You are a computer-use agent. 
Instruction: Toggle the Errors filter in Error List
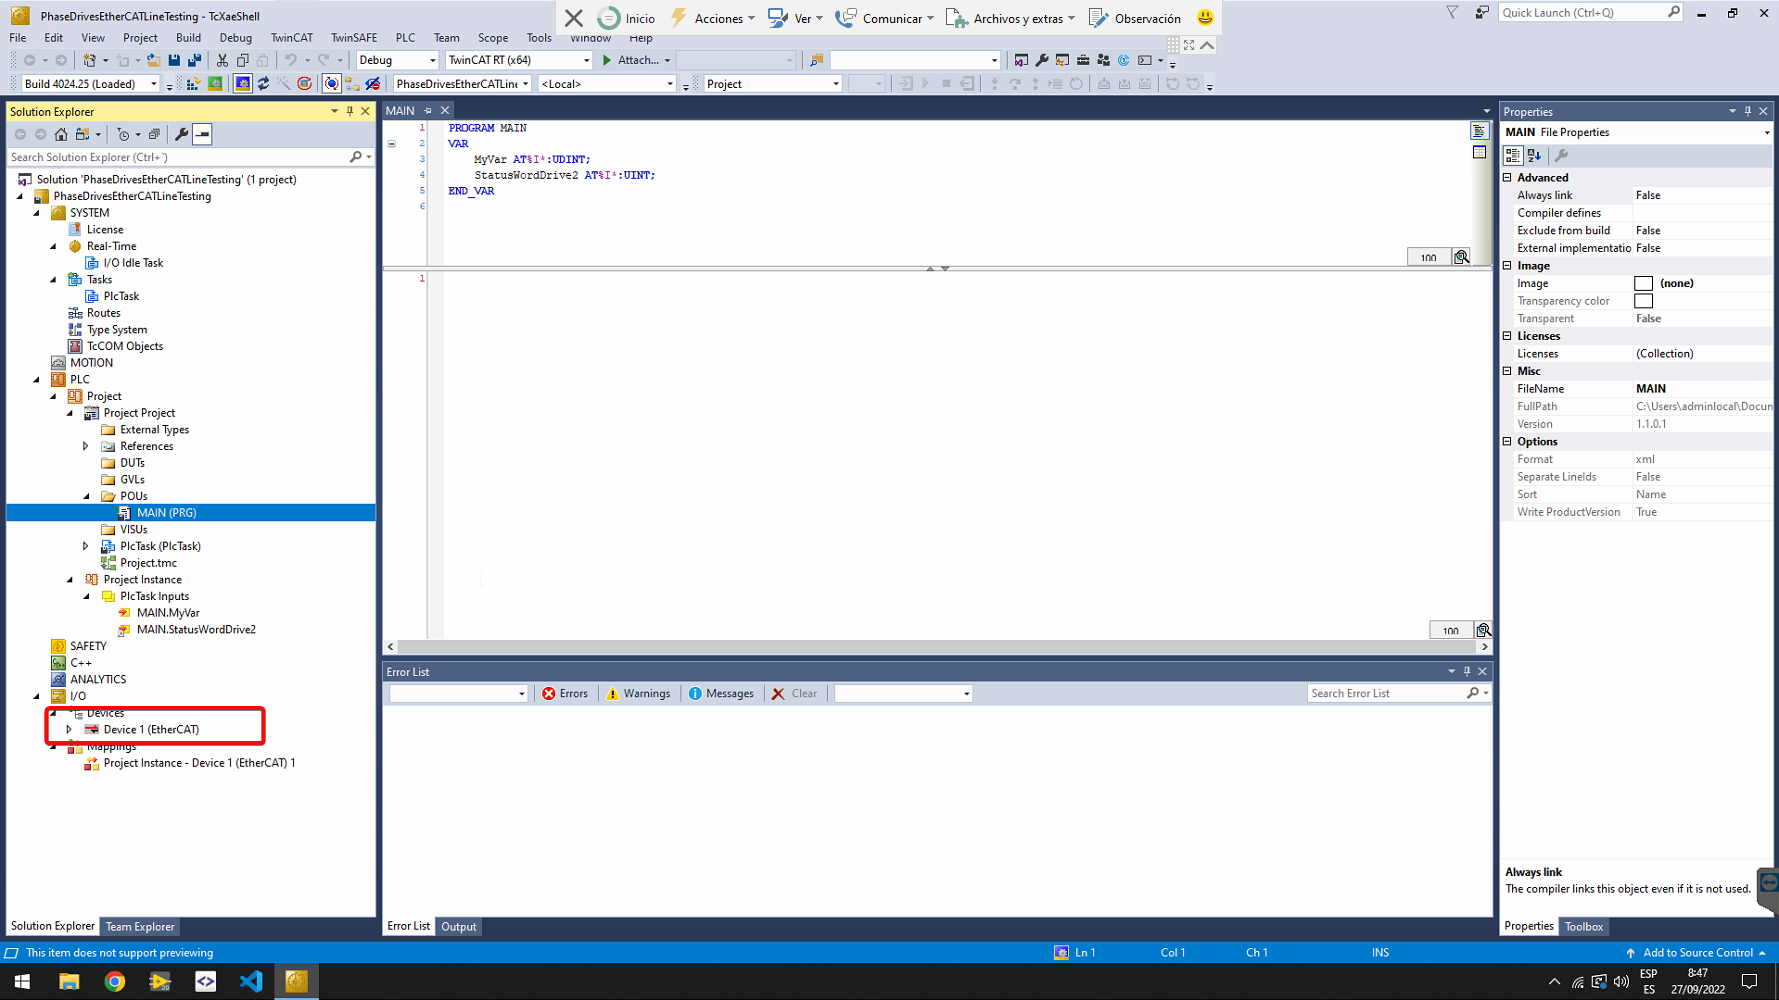click(565, 693)
